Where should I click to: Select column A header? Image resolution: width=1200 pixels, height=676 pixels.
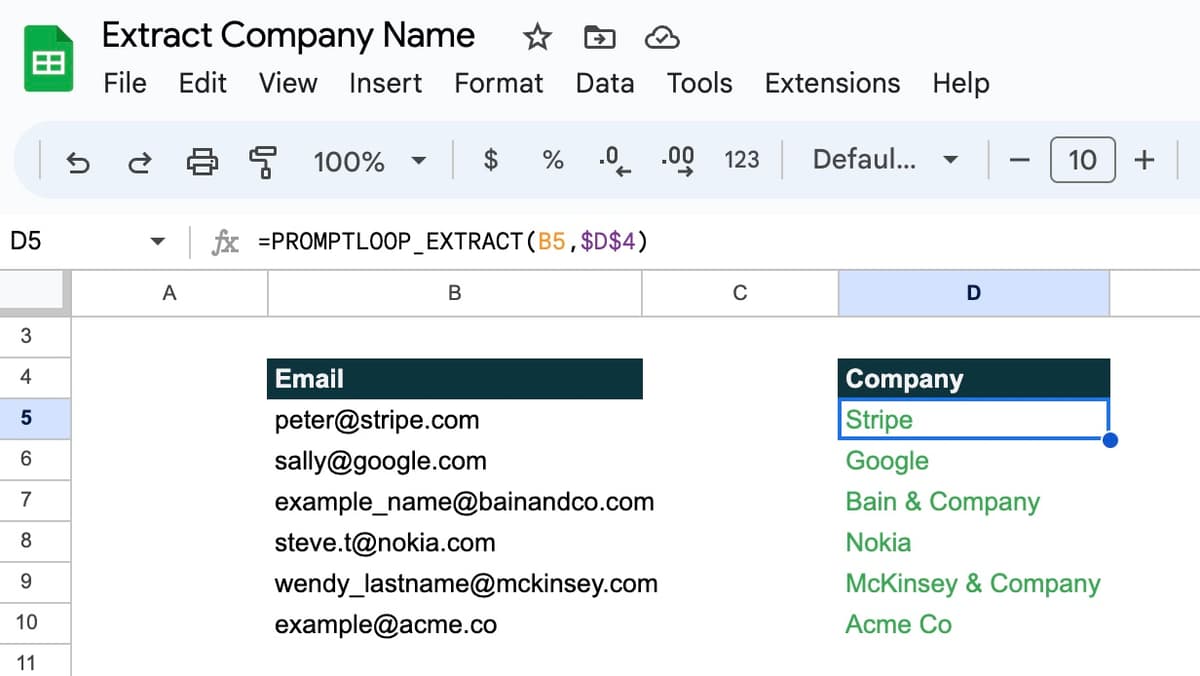[170, 293]
